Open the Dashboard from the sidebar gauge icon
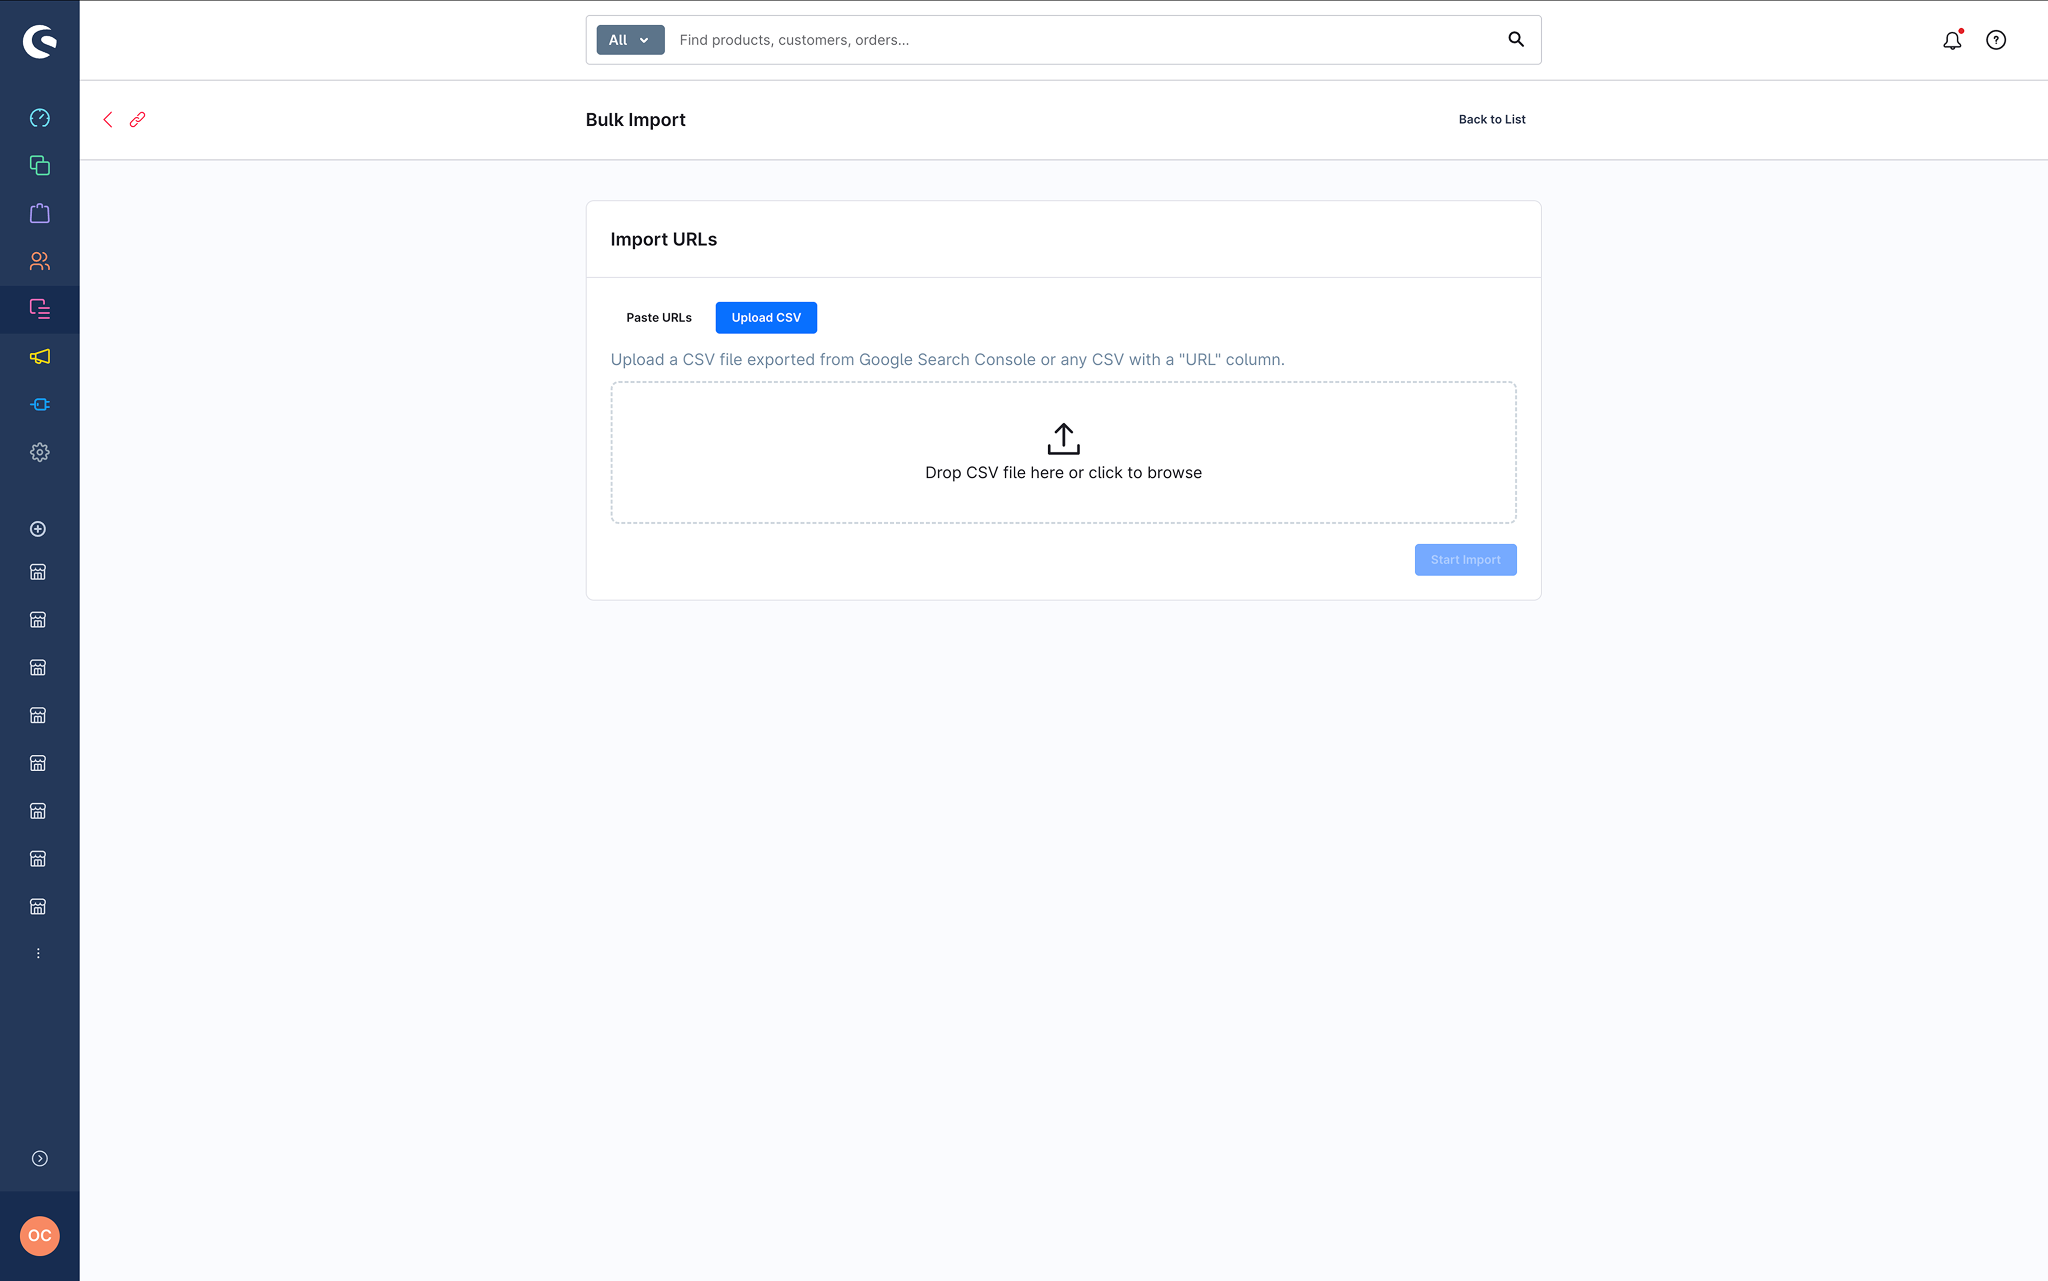Viewport: 2048px width, 1281px height. coord(40,118)
